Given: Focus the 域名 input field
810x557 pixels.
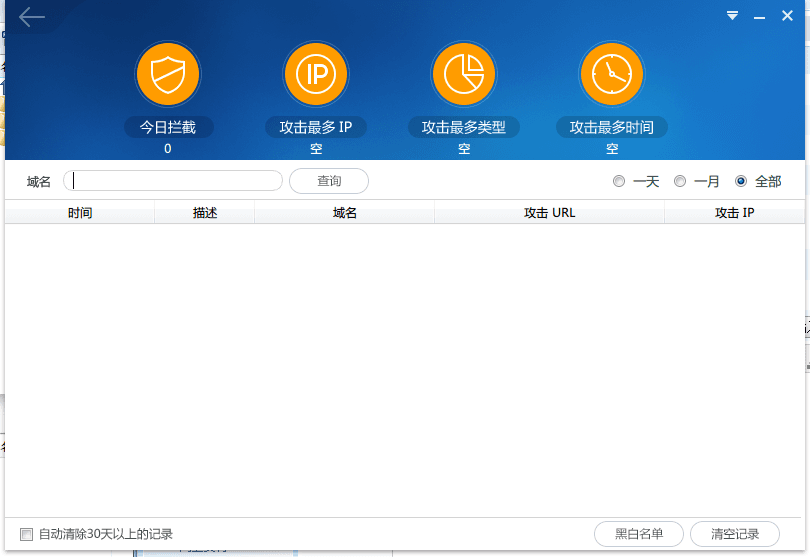Looking at the screenshot, I should pos(173,181).
